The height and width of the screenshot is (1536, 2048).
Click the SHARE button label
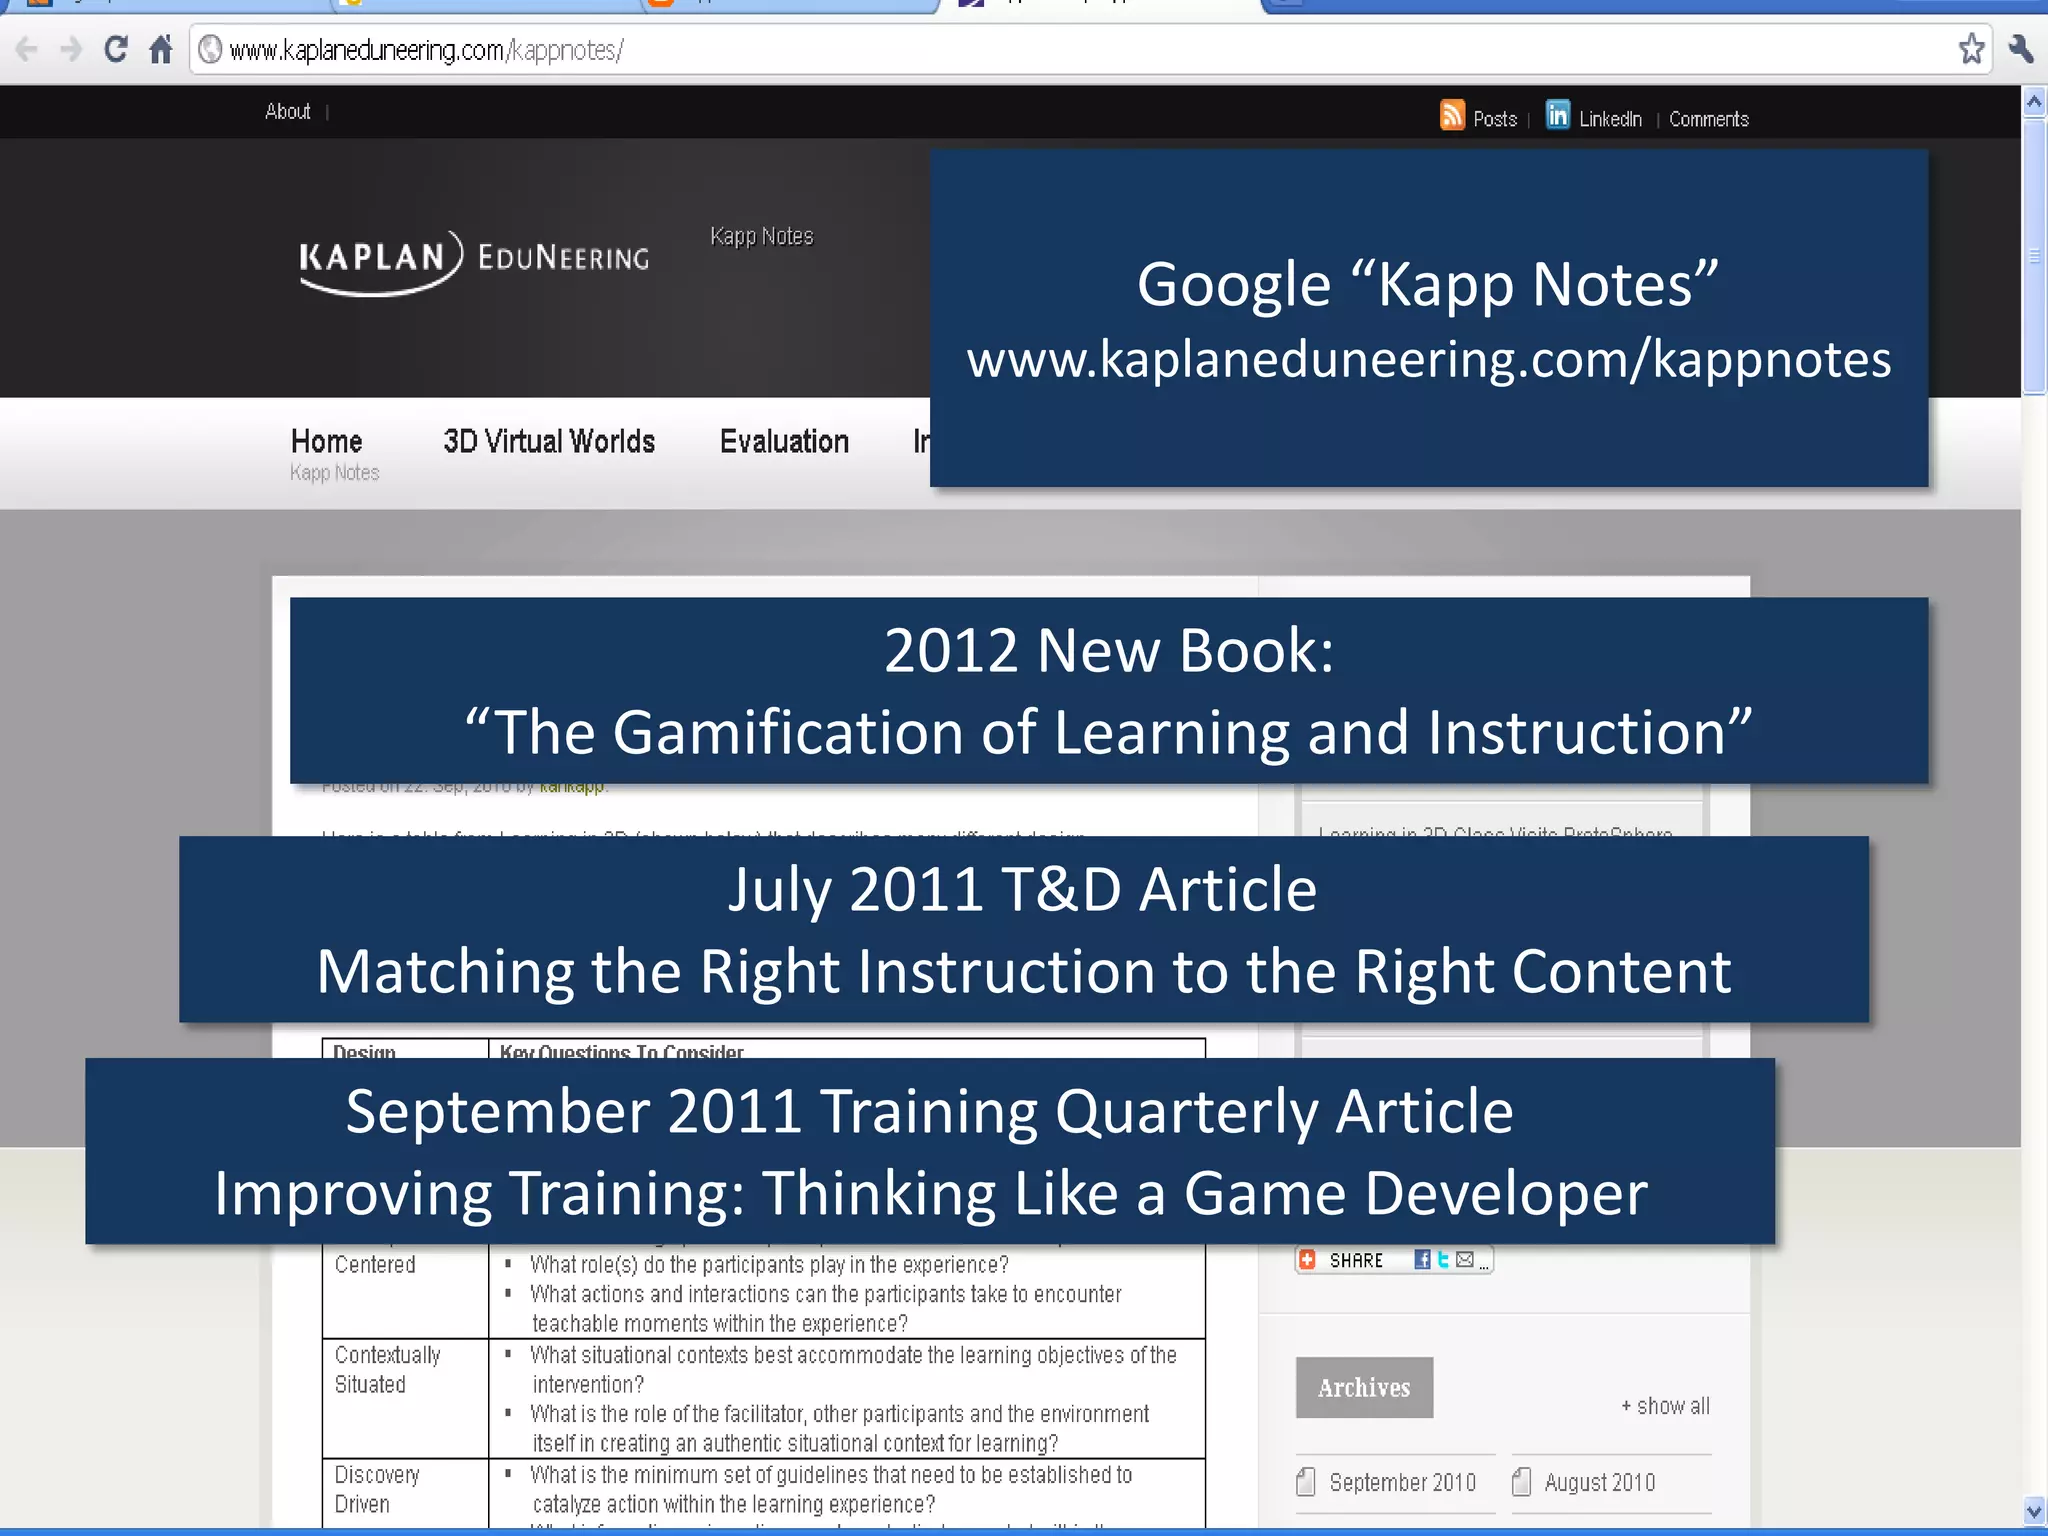(x=1357, y=1260)
